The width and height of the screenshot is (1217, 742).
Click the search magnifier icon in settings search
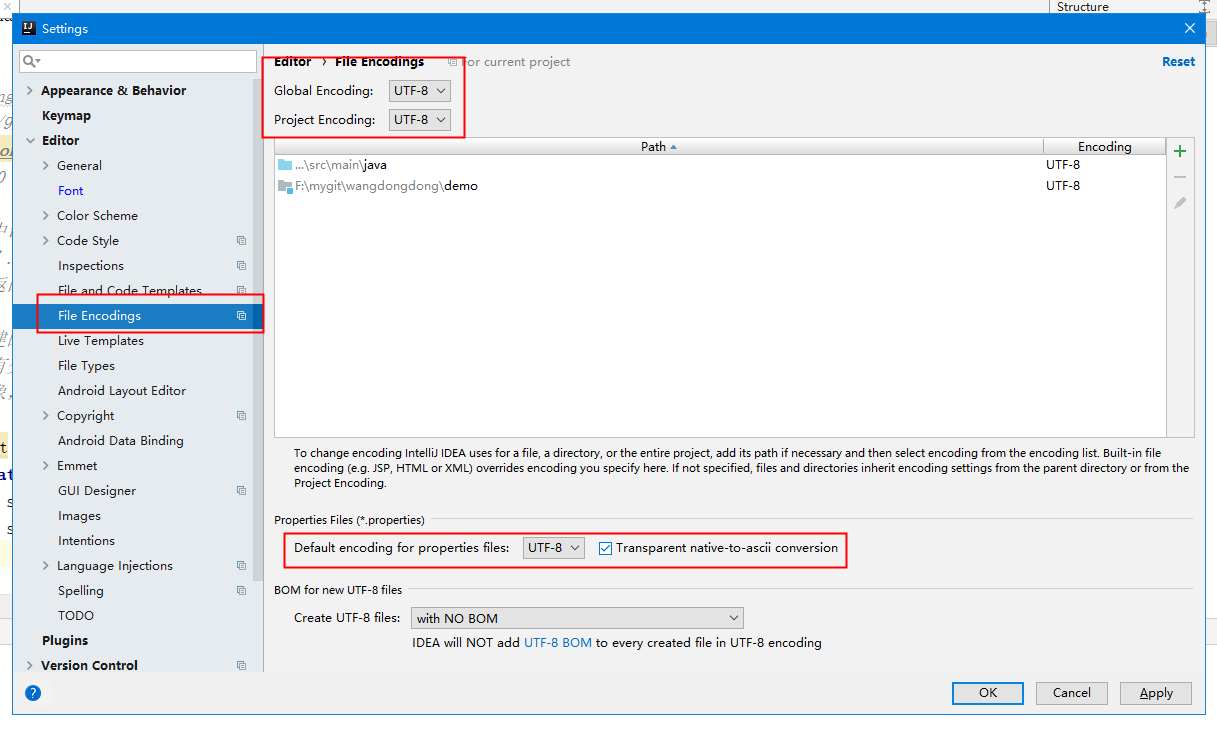click(30, 61)
